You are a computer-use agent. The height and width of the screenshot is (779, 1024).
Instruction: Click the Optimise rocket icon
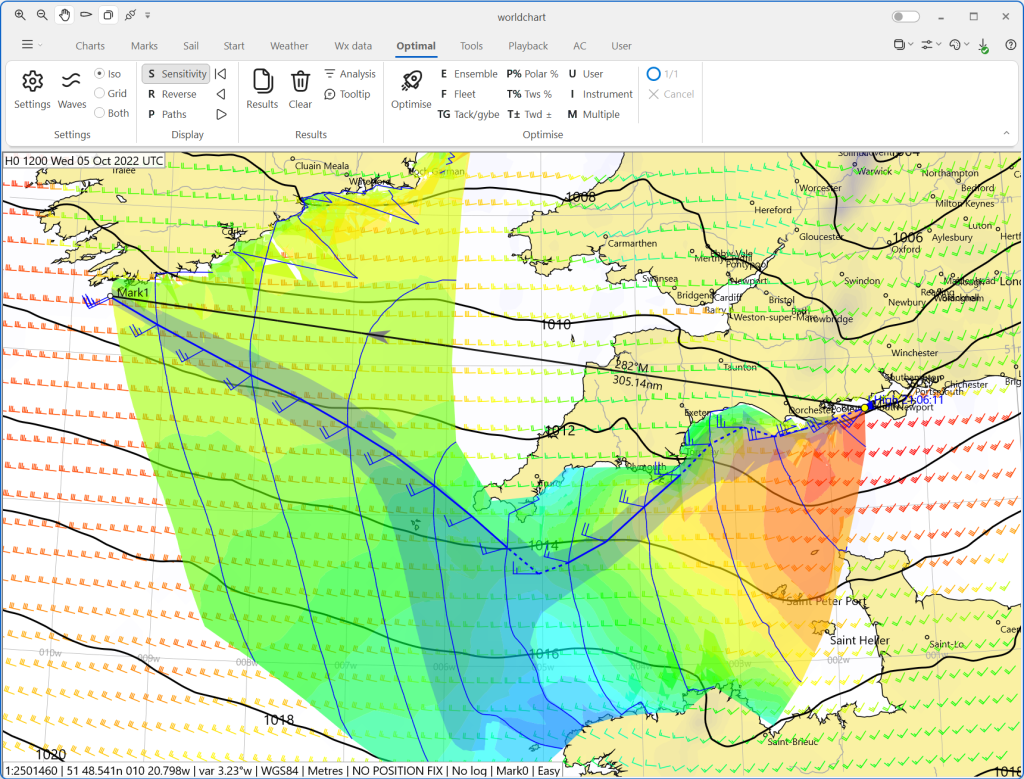click(x=410, y=82)
